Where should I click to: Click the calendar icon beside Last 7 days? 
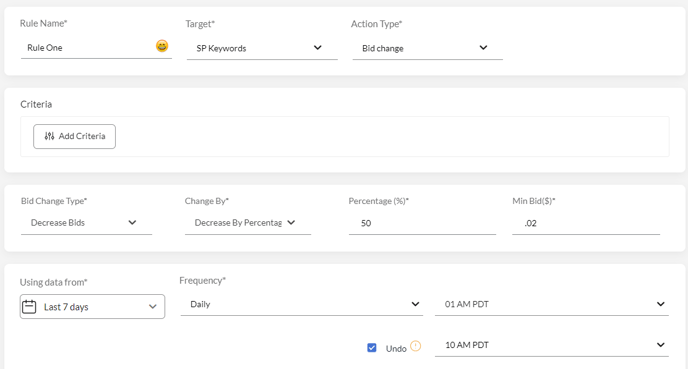pyautogui.click(x=29, y=306)
